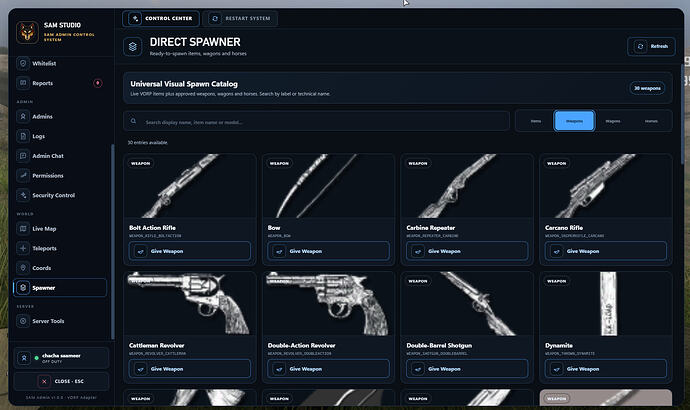This screenshot has height=410, width=690.
Task: Click the '30 entries available' text
Action: tap(147, 143)
